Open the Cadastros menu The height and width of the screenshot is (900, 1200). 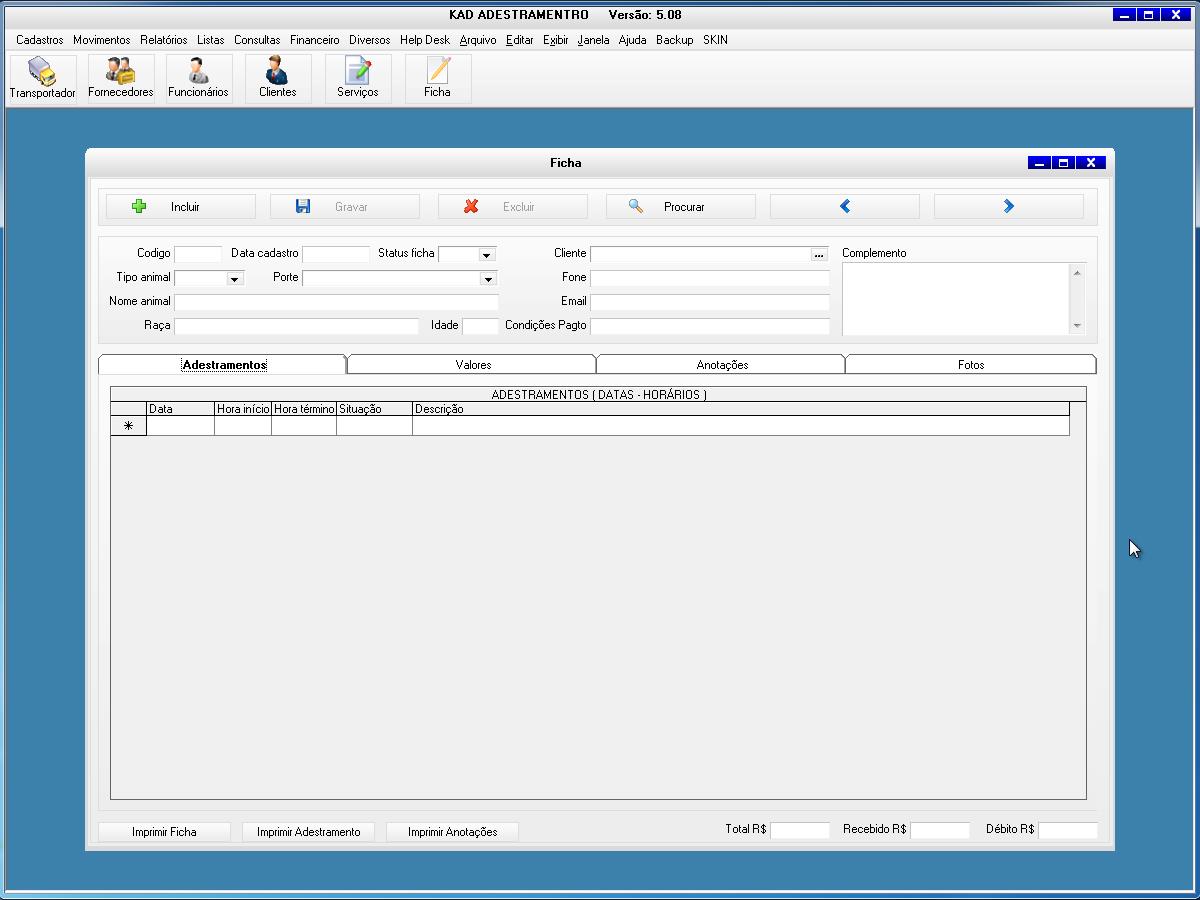[x=40, y=40]
